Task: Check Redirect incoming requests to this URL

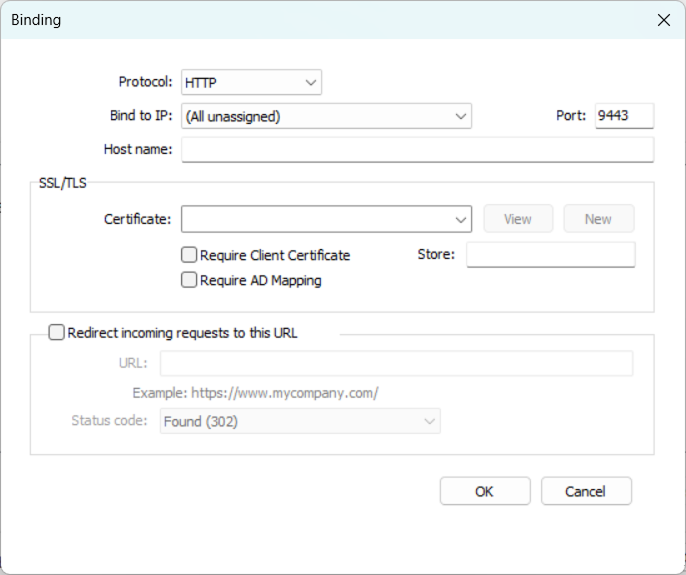Action: coord(56,333)
